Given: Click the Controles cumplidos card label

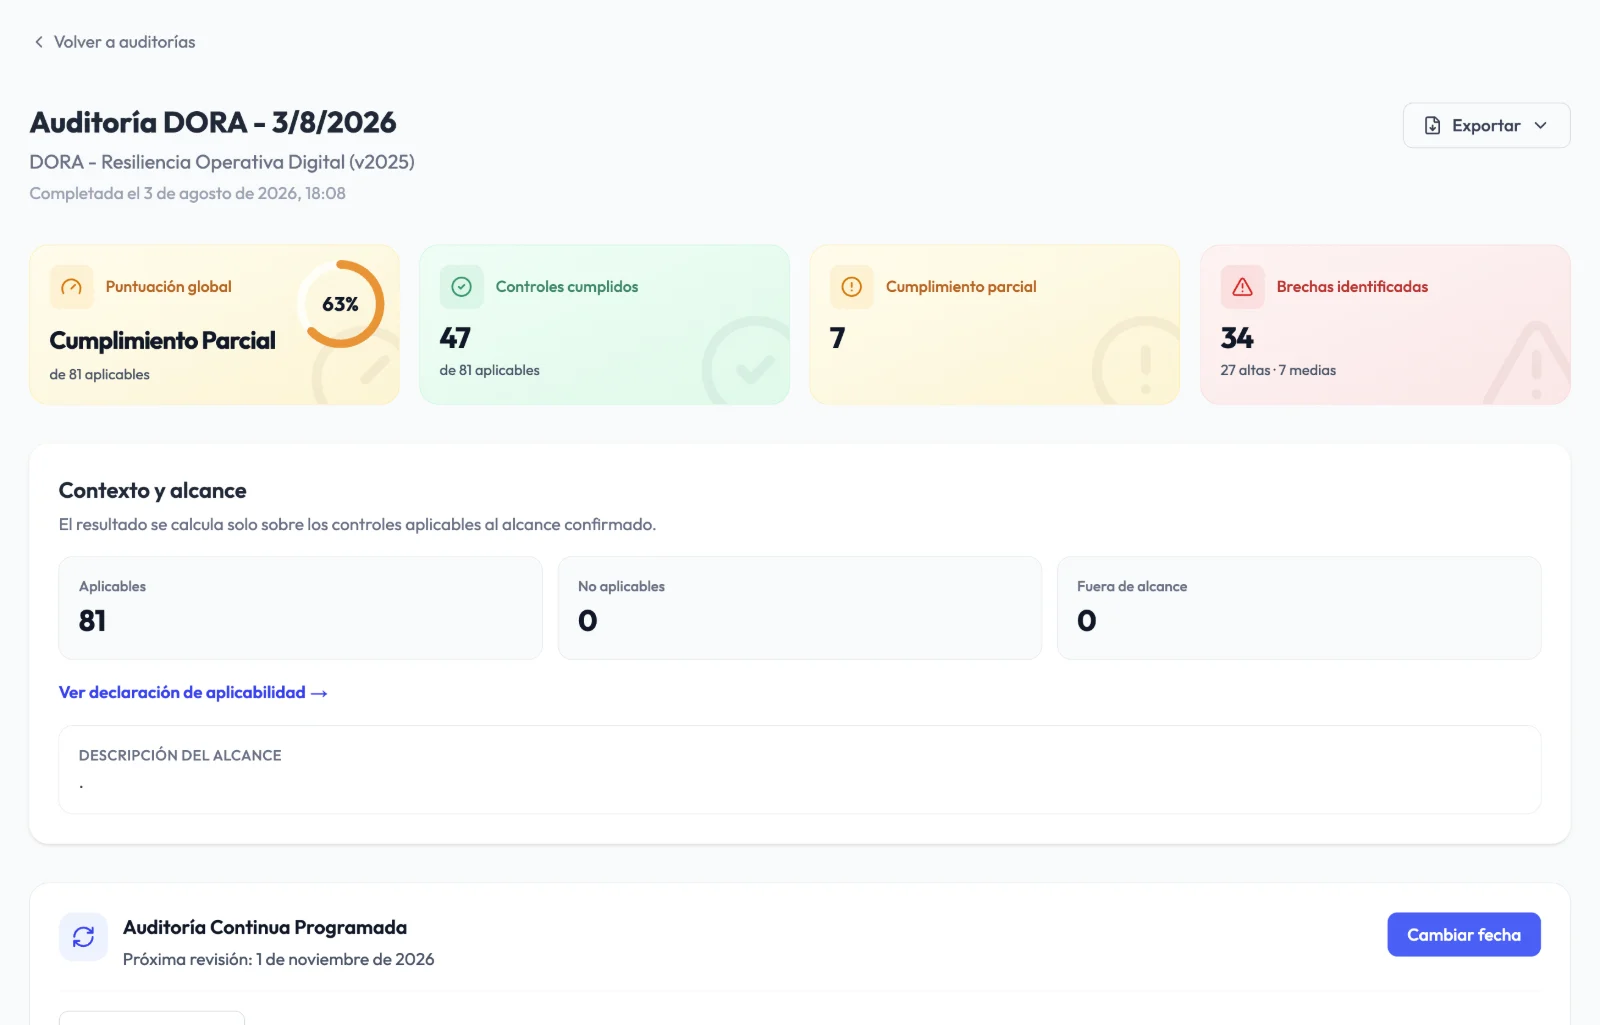Looking at the screenshot, I should tap(567, 287).
